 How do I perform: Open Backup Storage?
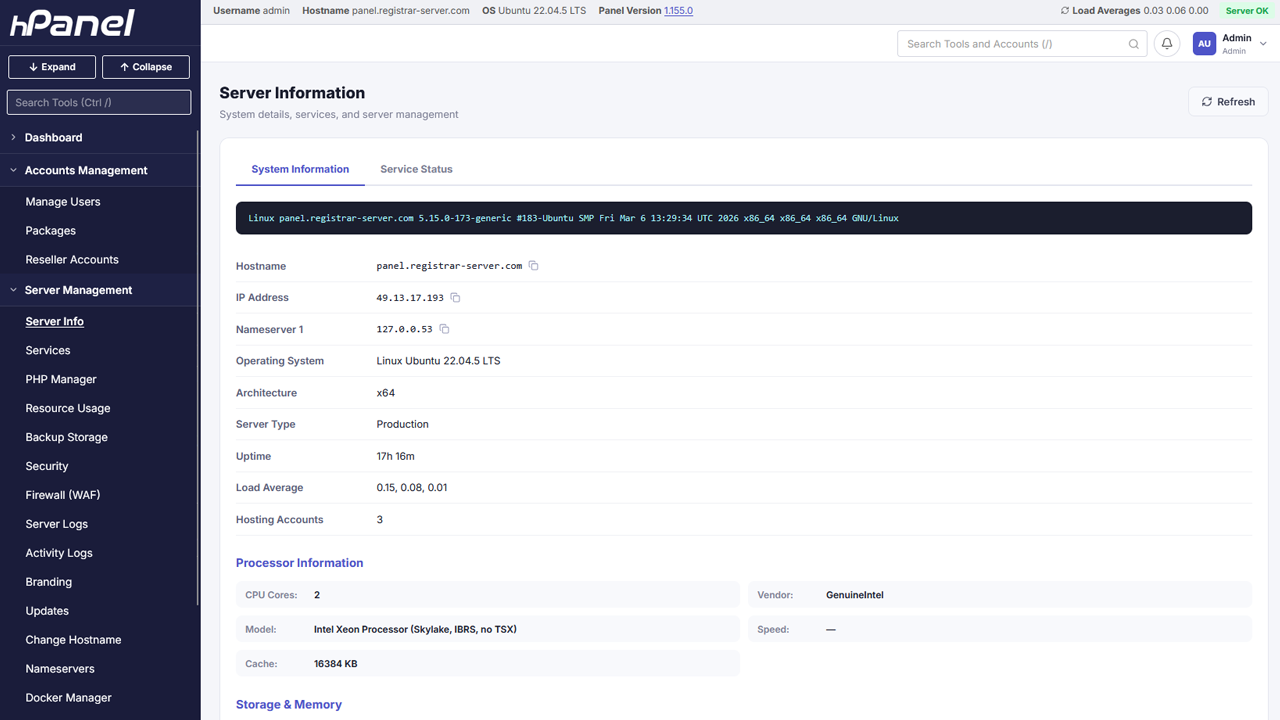coord(67,438)
